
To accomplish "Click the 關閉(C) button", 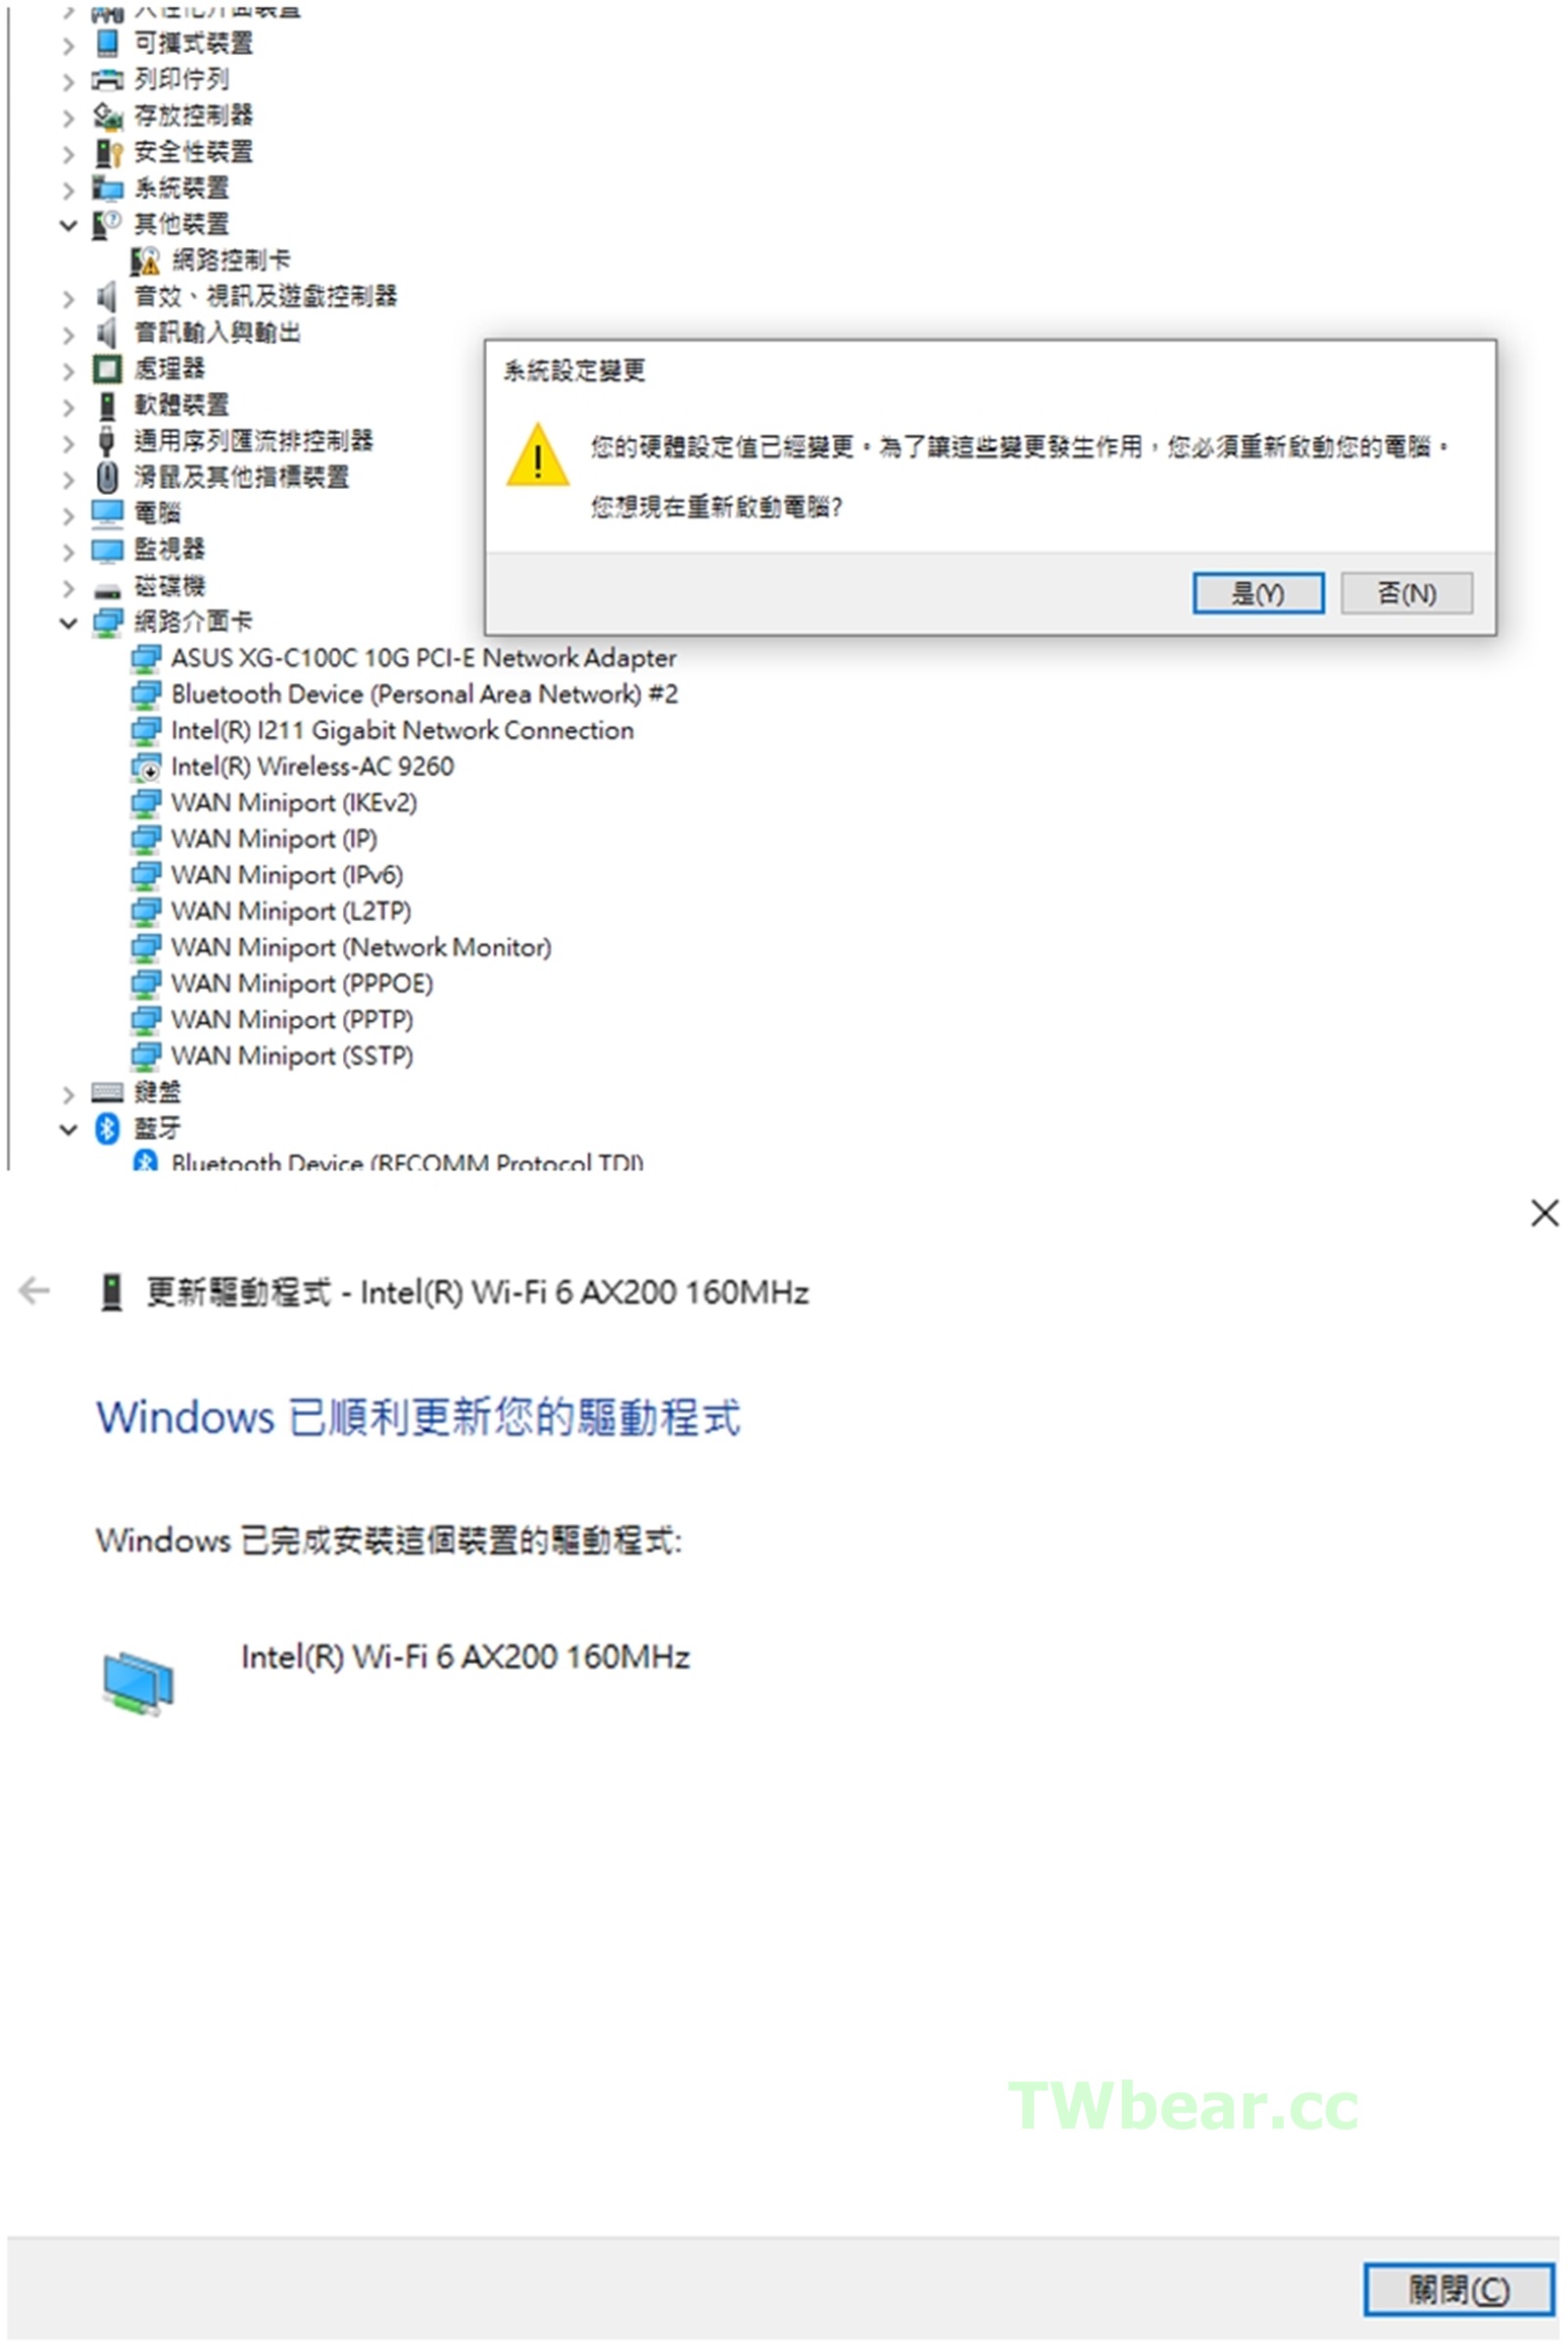I will point(1458,2289).
